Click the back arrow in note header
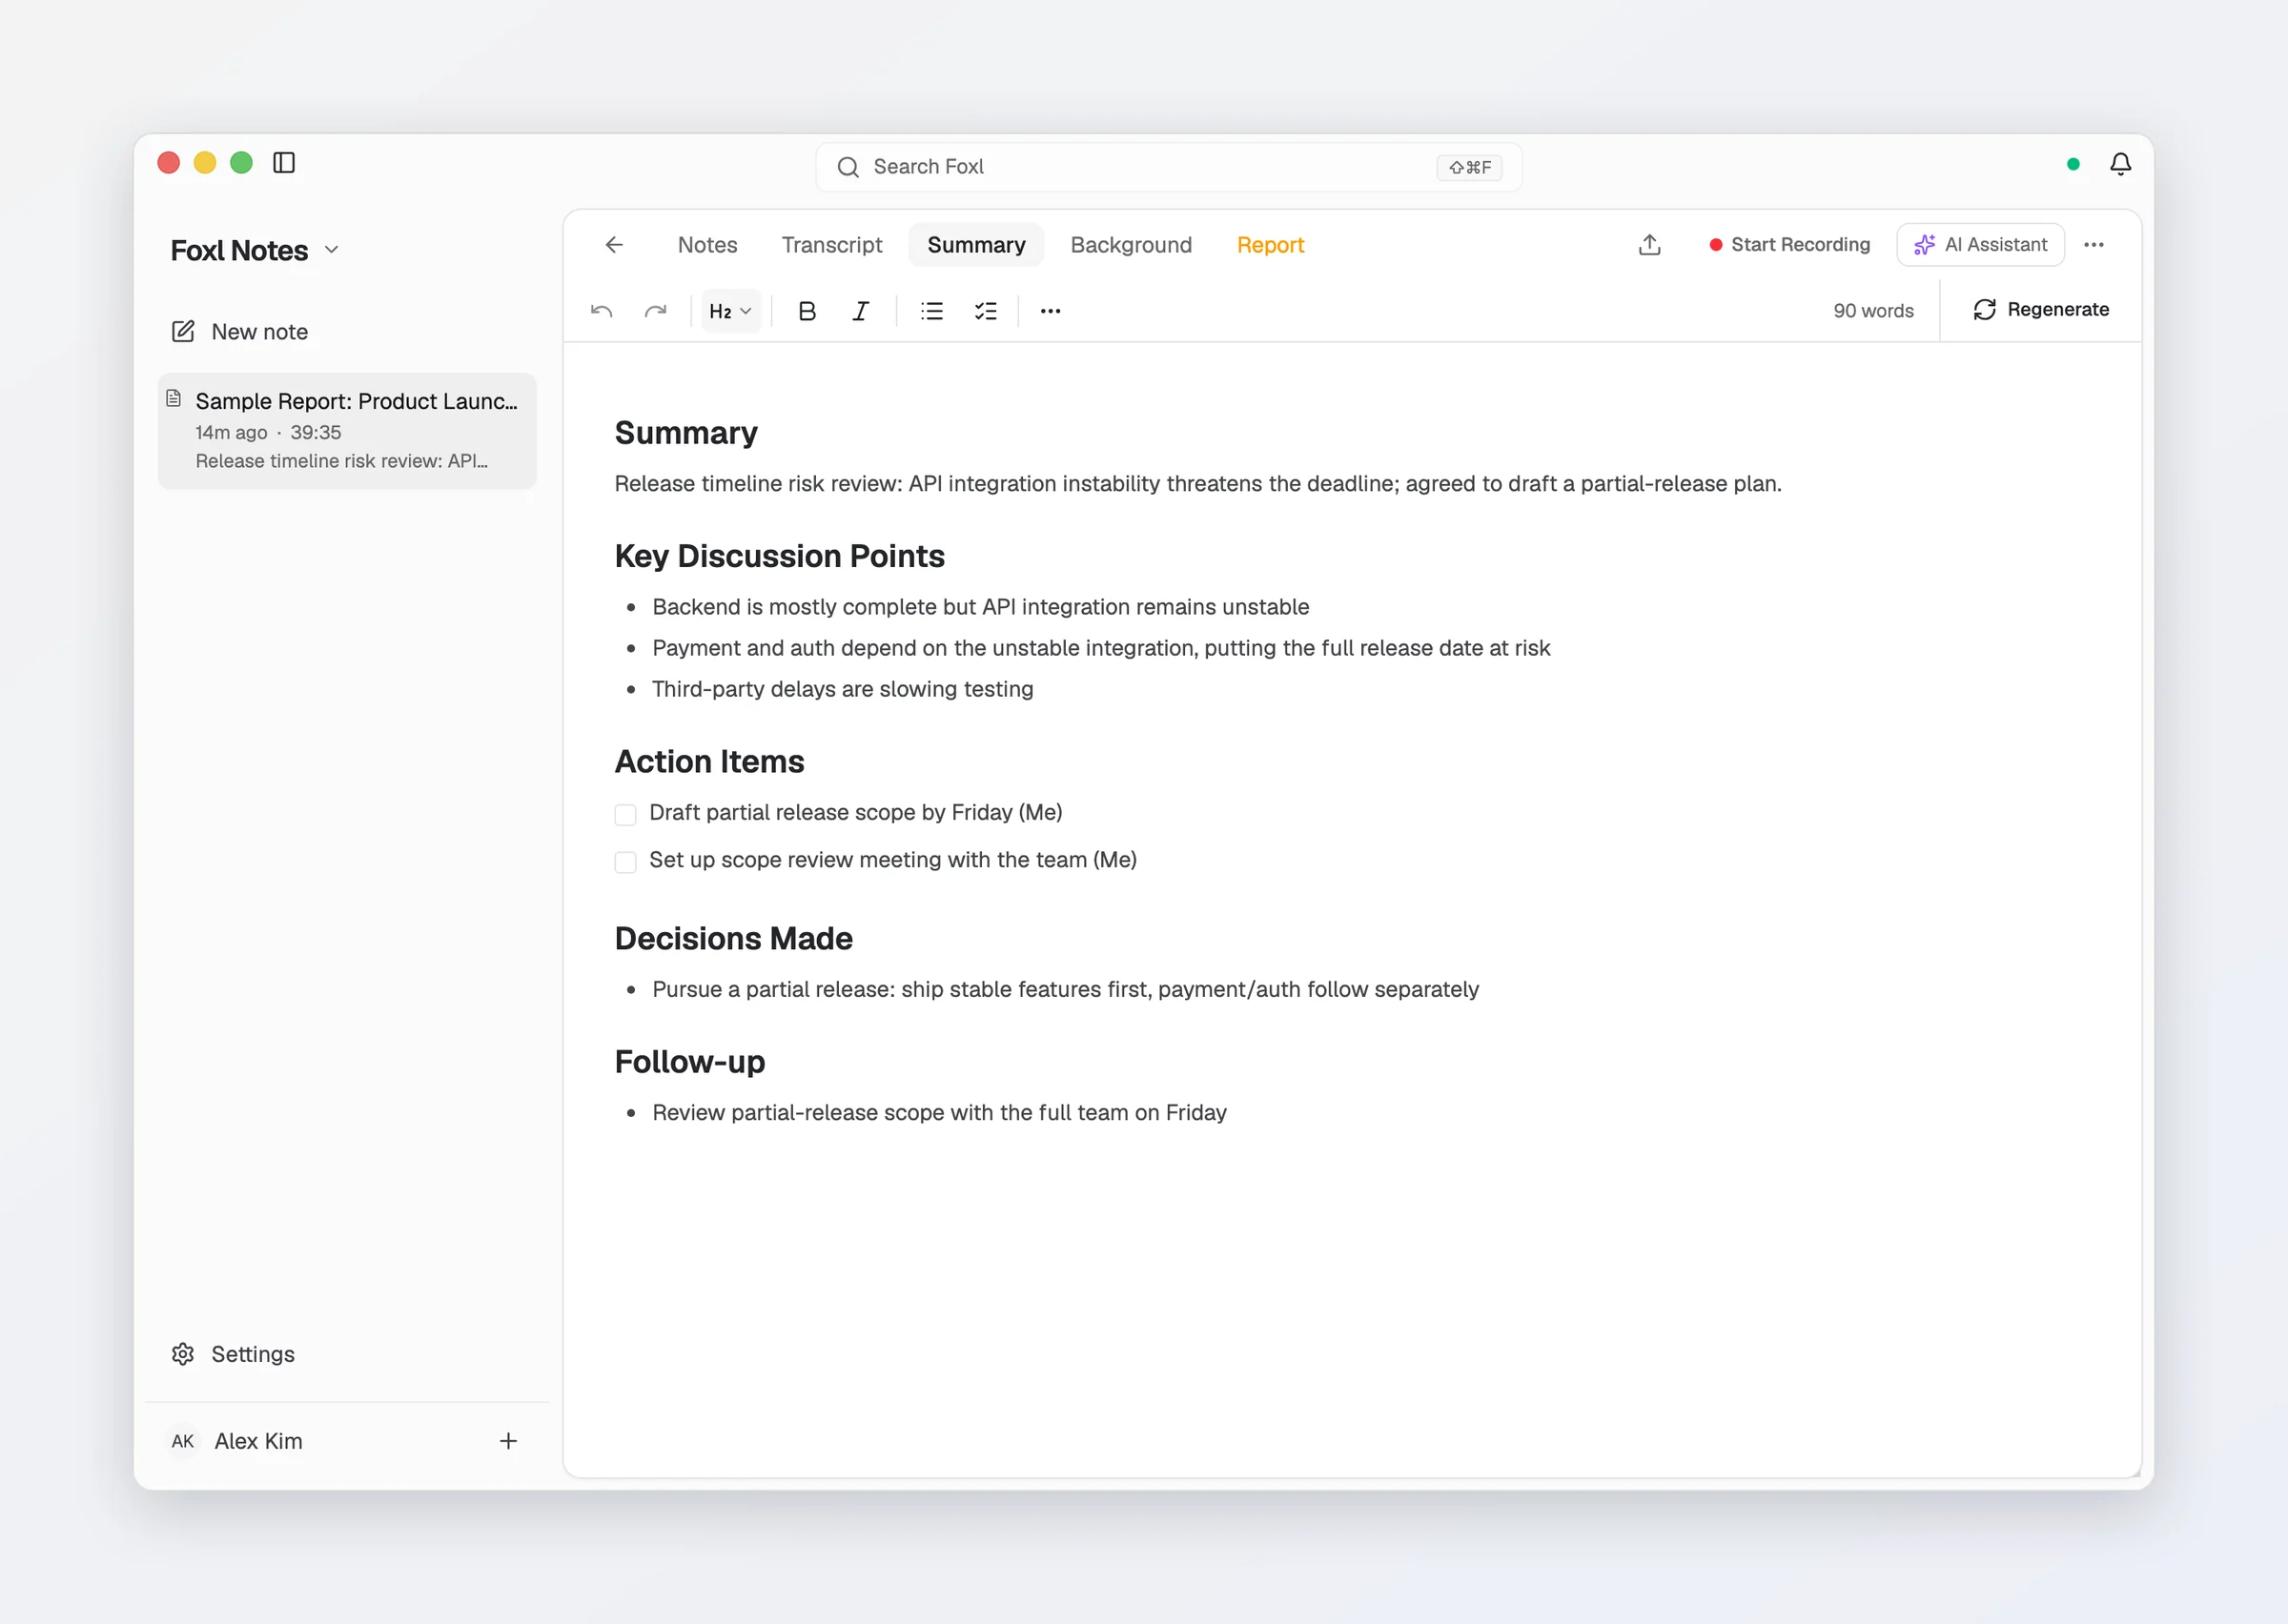This screenshot has height=1624, width=2288. (x=614, y=245)
